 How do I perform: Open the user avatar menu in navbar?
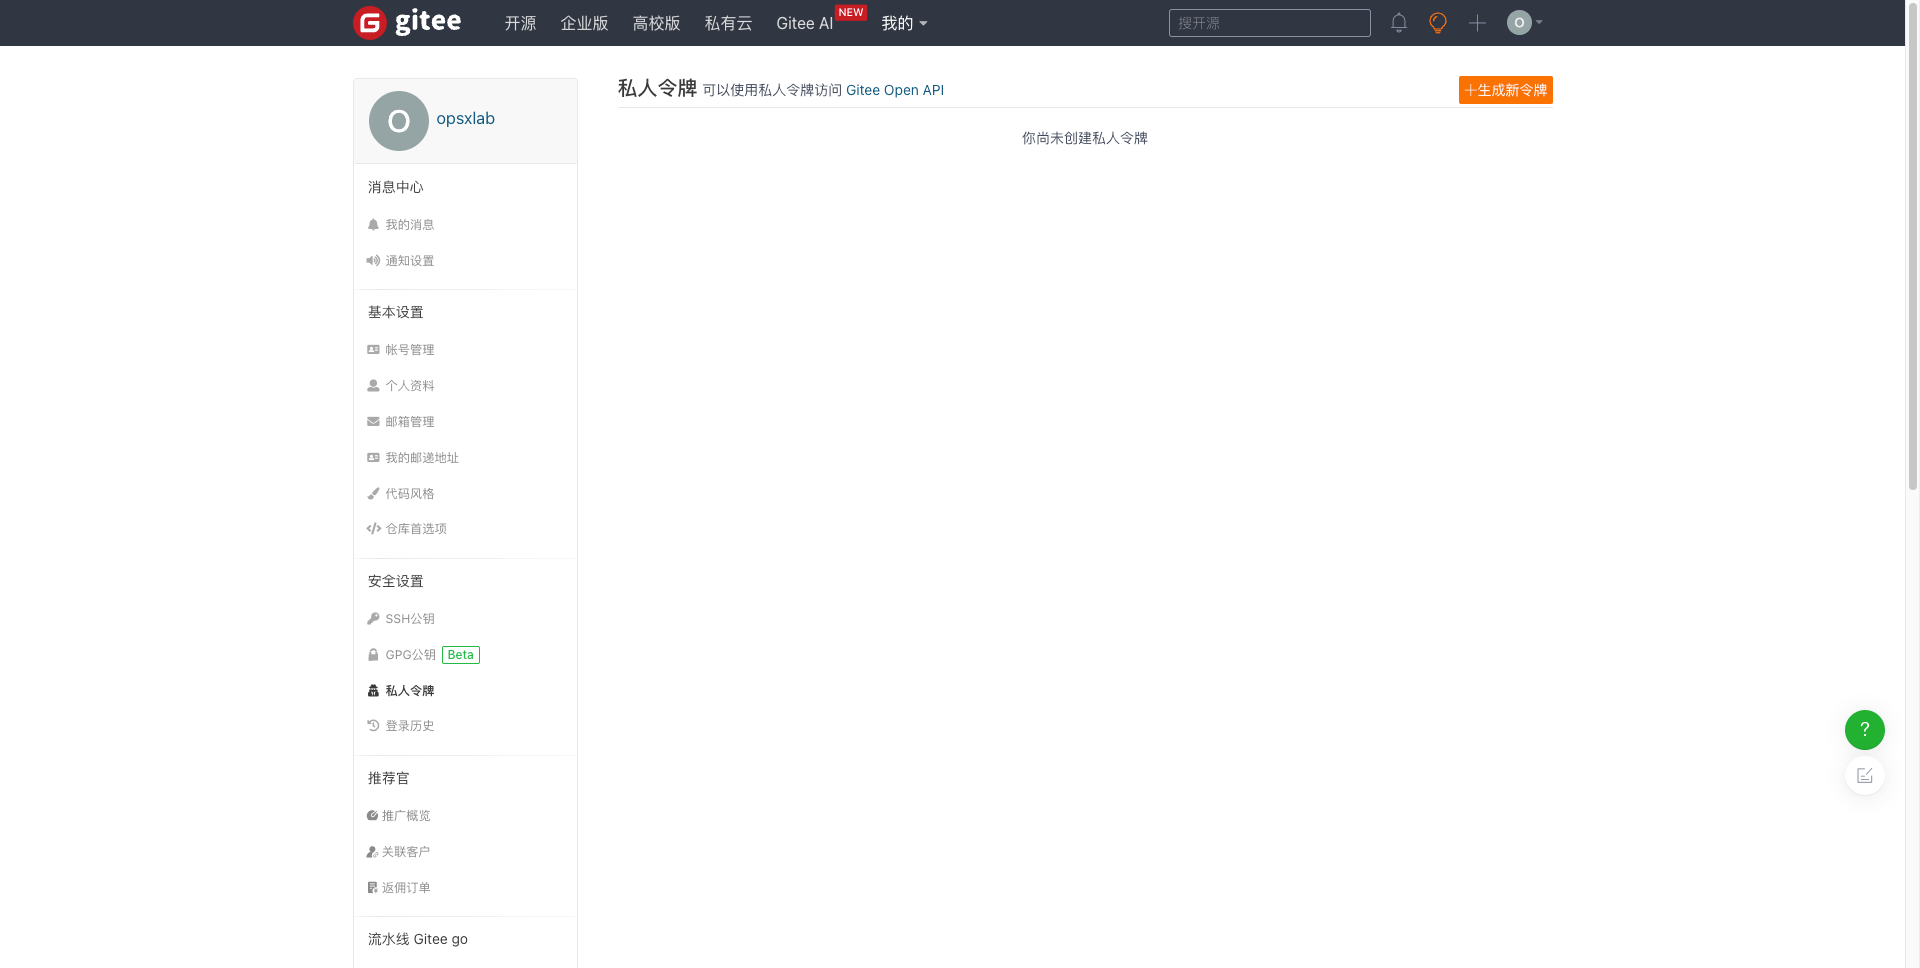tap(1525, 22)
